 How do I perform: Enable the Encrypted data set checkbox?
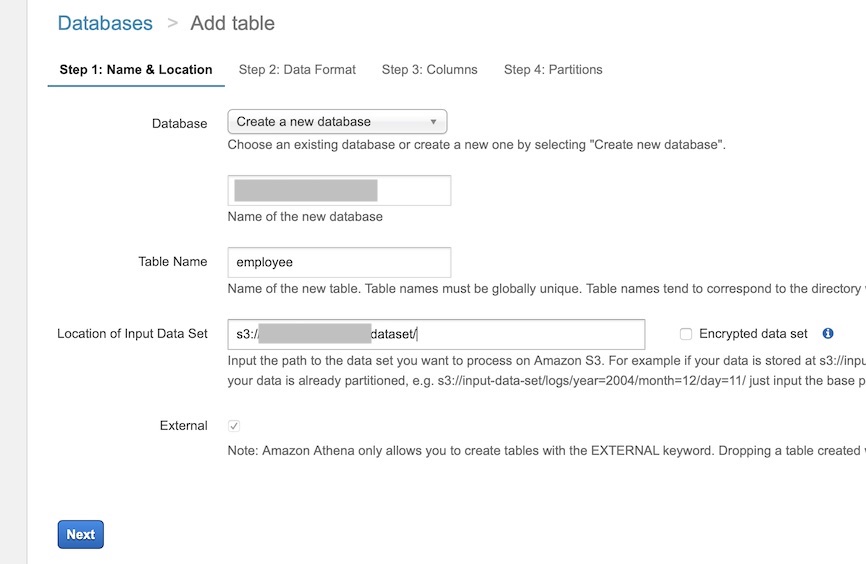686,334
